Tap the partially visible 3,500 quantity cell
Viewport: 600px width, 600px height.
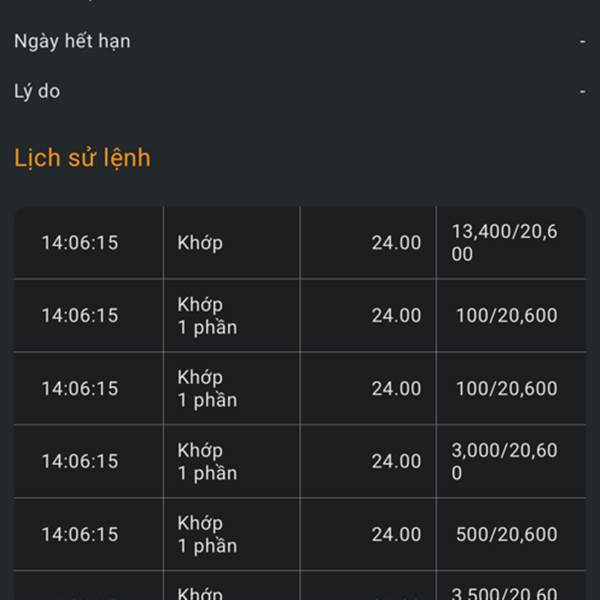pos(504,593)
